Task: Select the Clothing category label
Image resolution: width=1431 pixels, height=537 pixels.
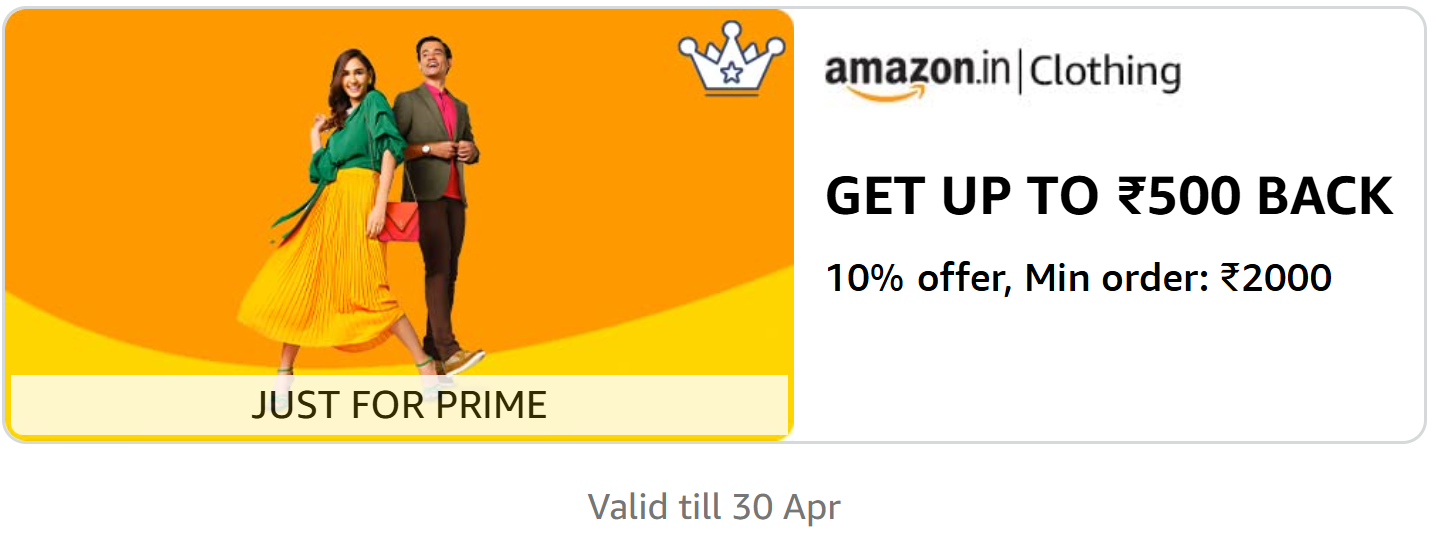Action: pos(1104,72)
